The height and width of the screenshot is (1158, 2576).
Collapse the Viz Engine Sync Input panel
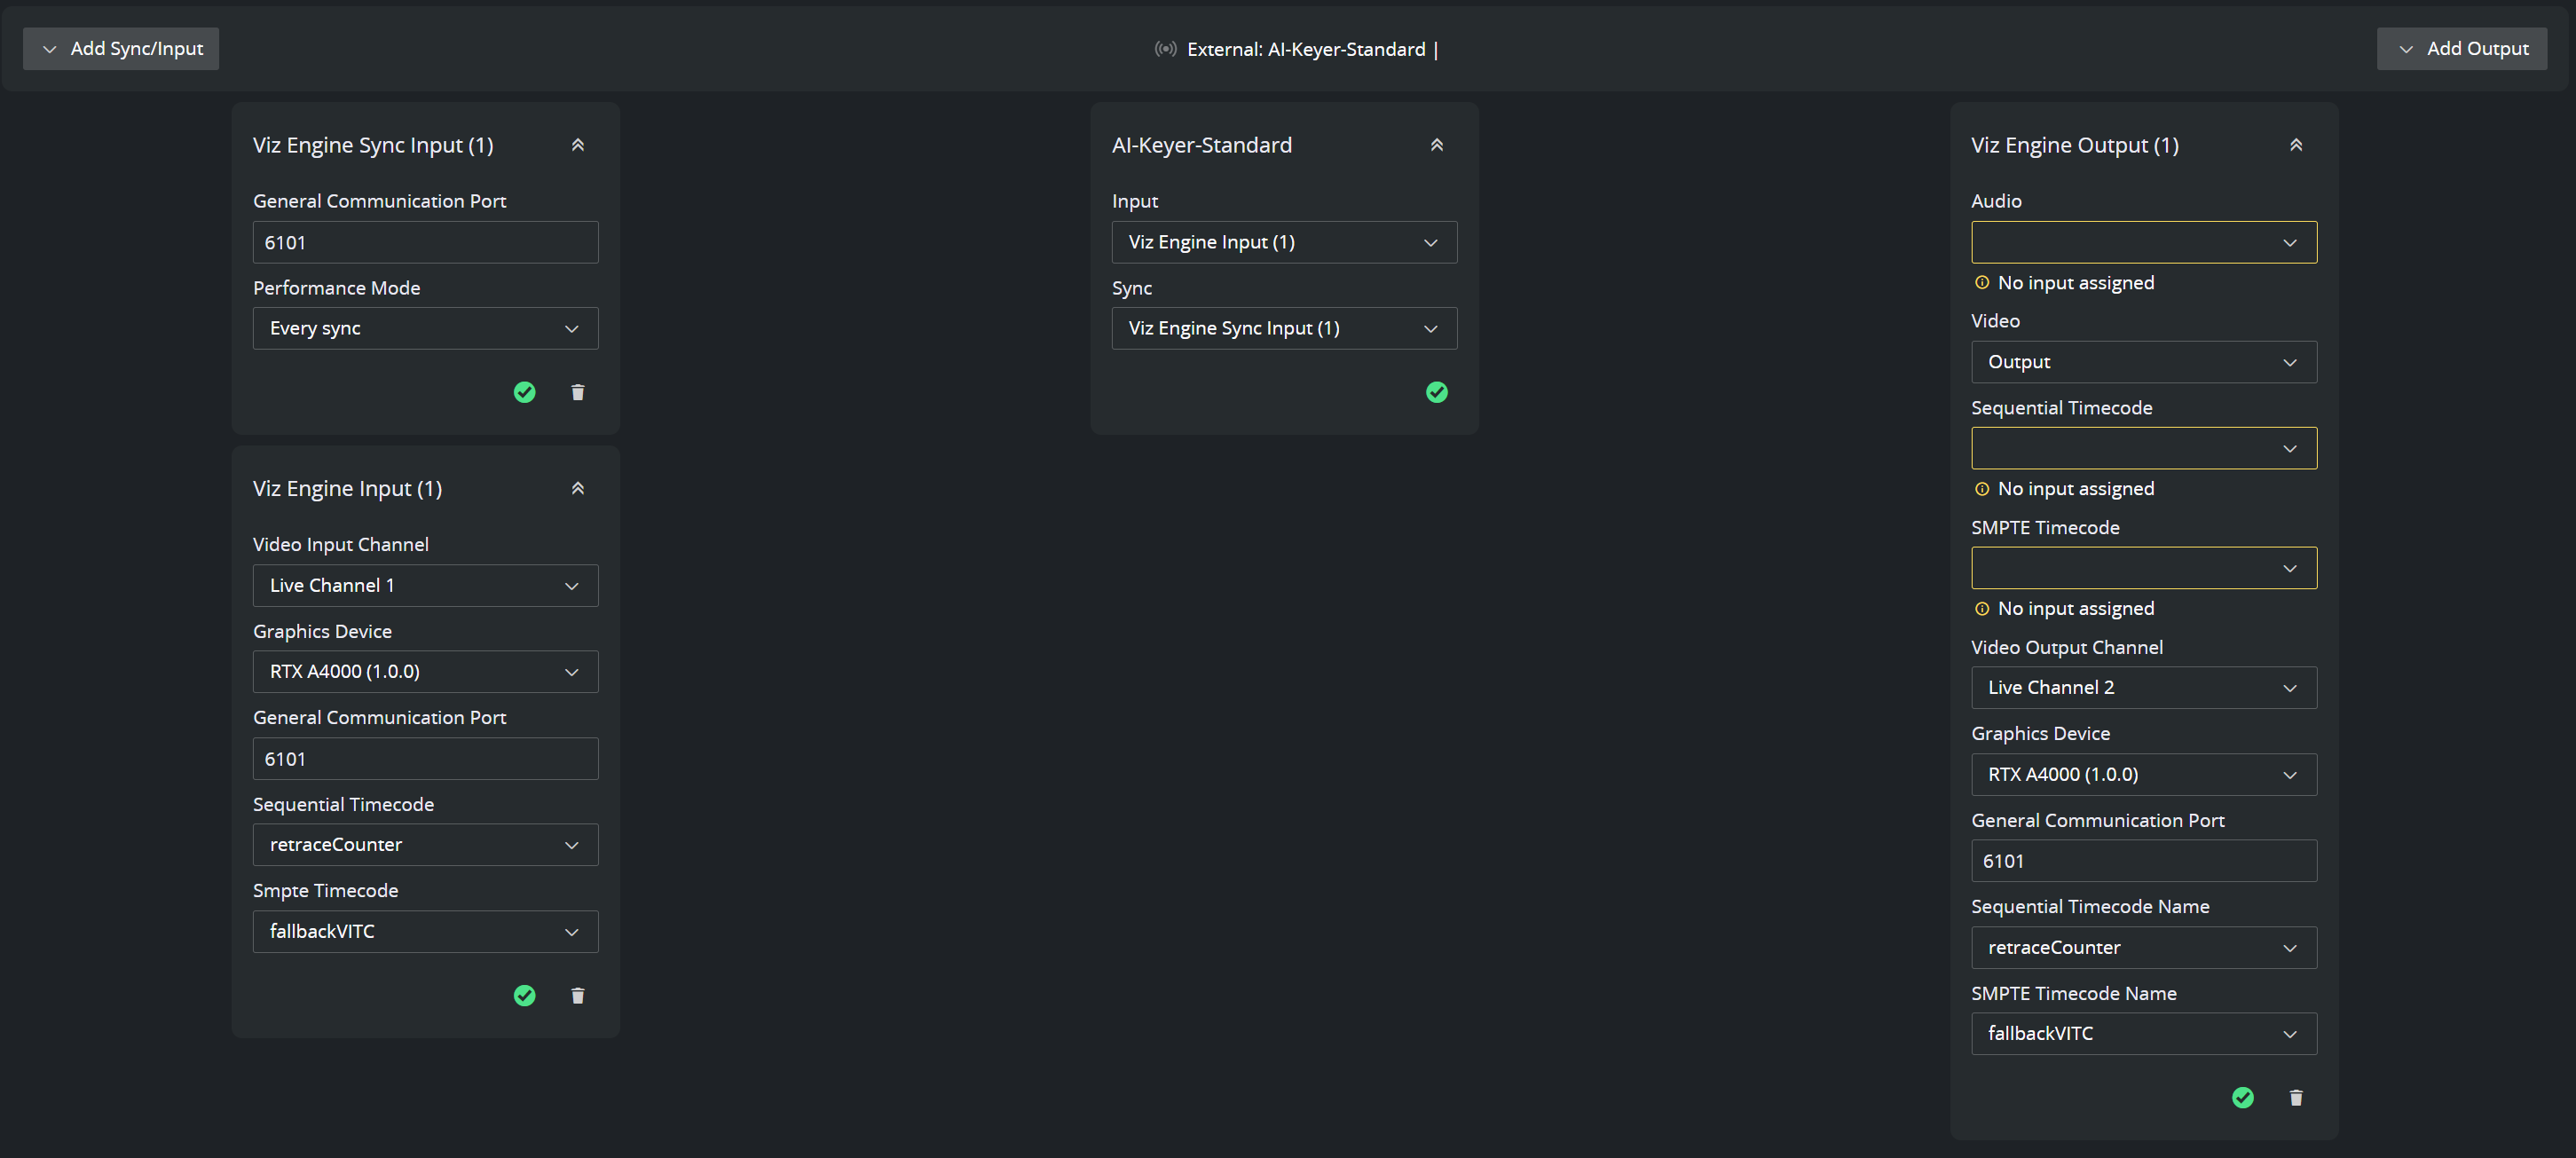click(x=577, y=145)
